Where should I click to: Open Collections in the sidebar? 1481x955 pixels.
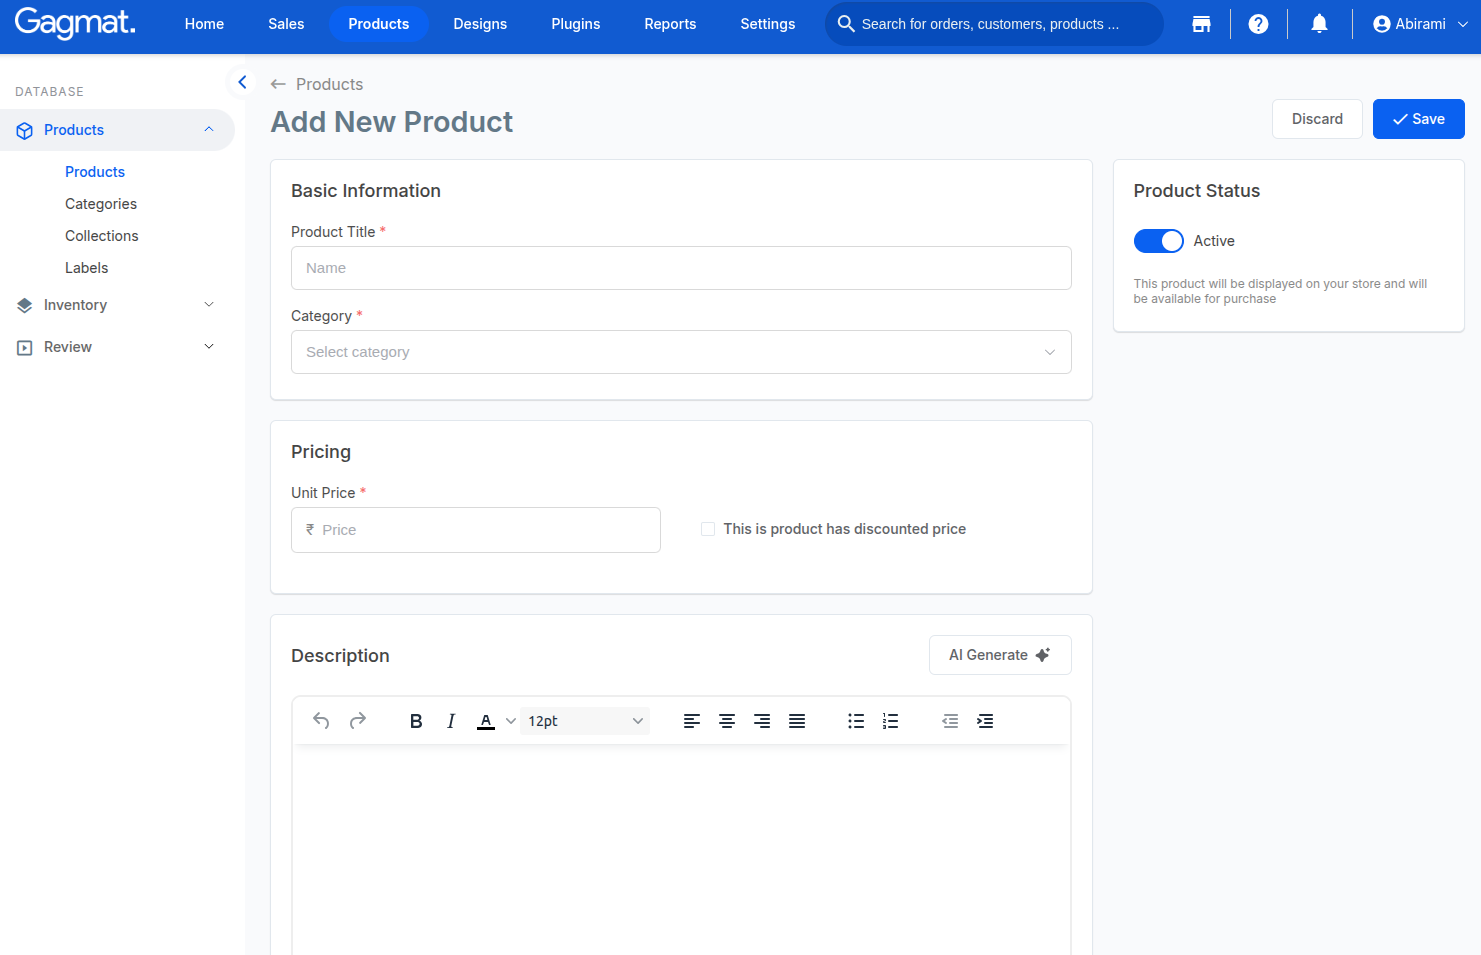(x=102, y=236)
